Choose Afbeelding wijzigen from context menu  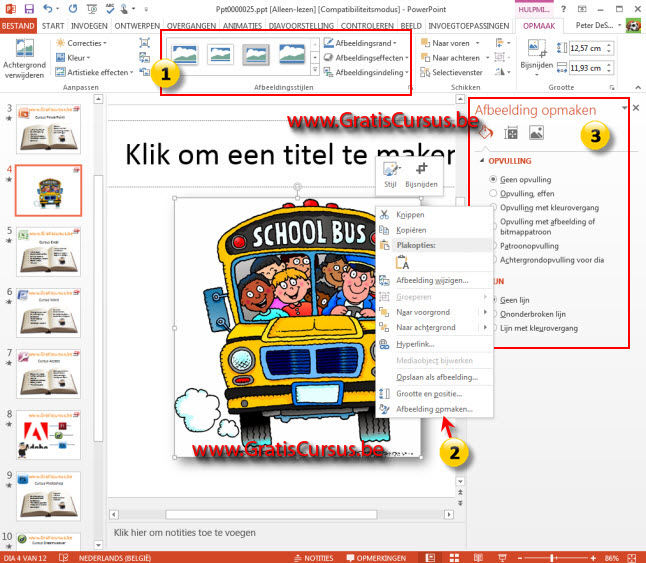434,280
